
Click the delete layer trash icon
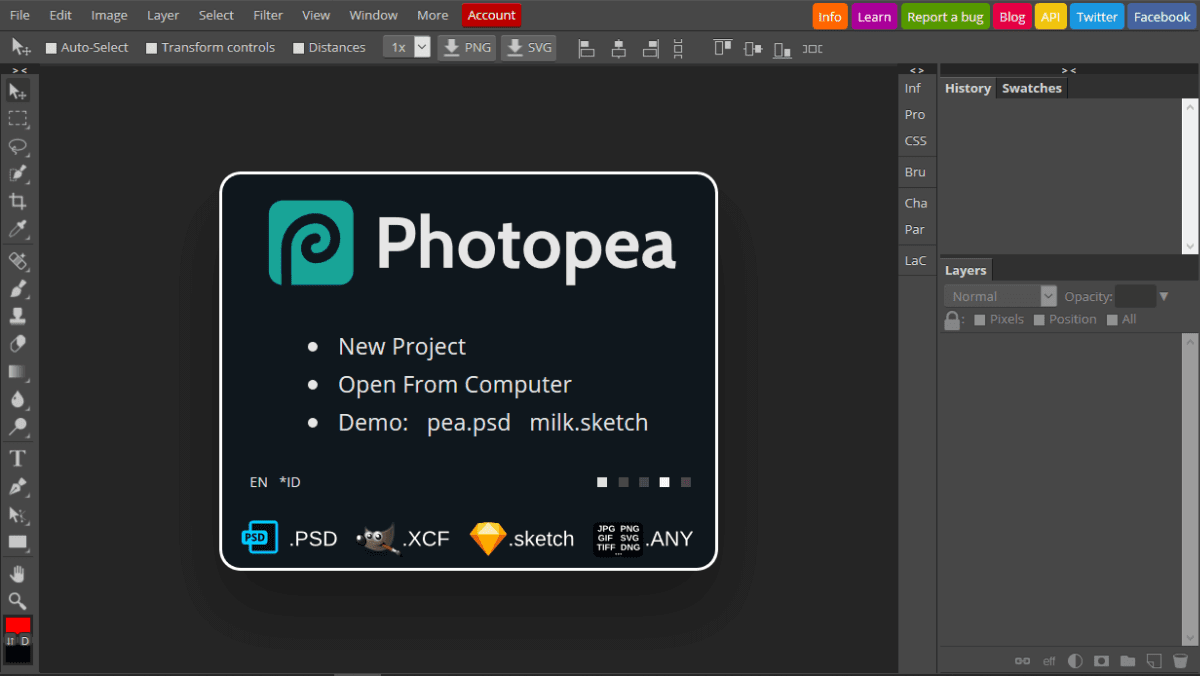click(x=1180, y=661)
